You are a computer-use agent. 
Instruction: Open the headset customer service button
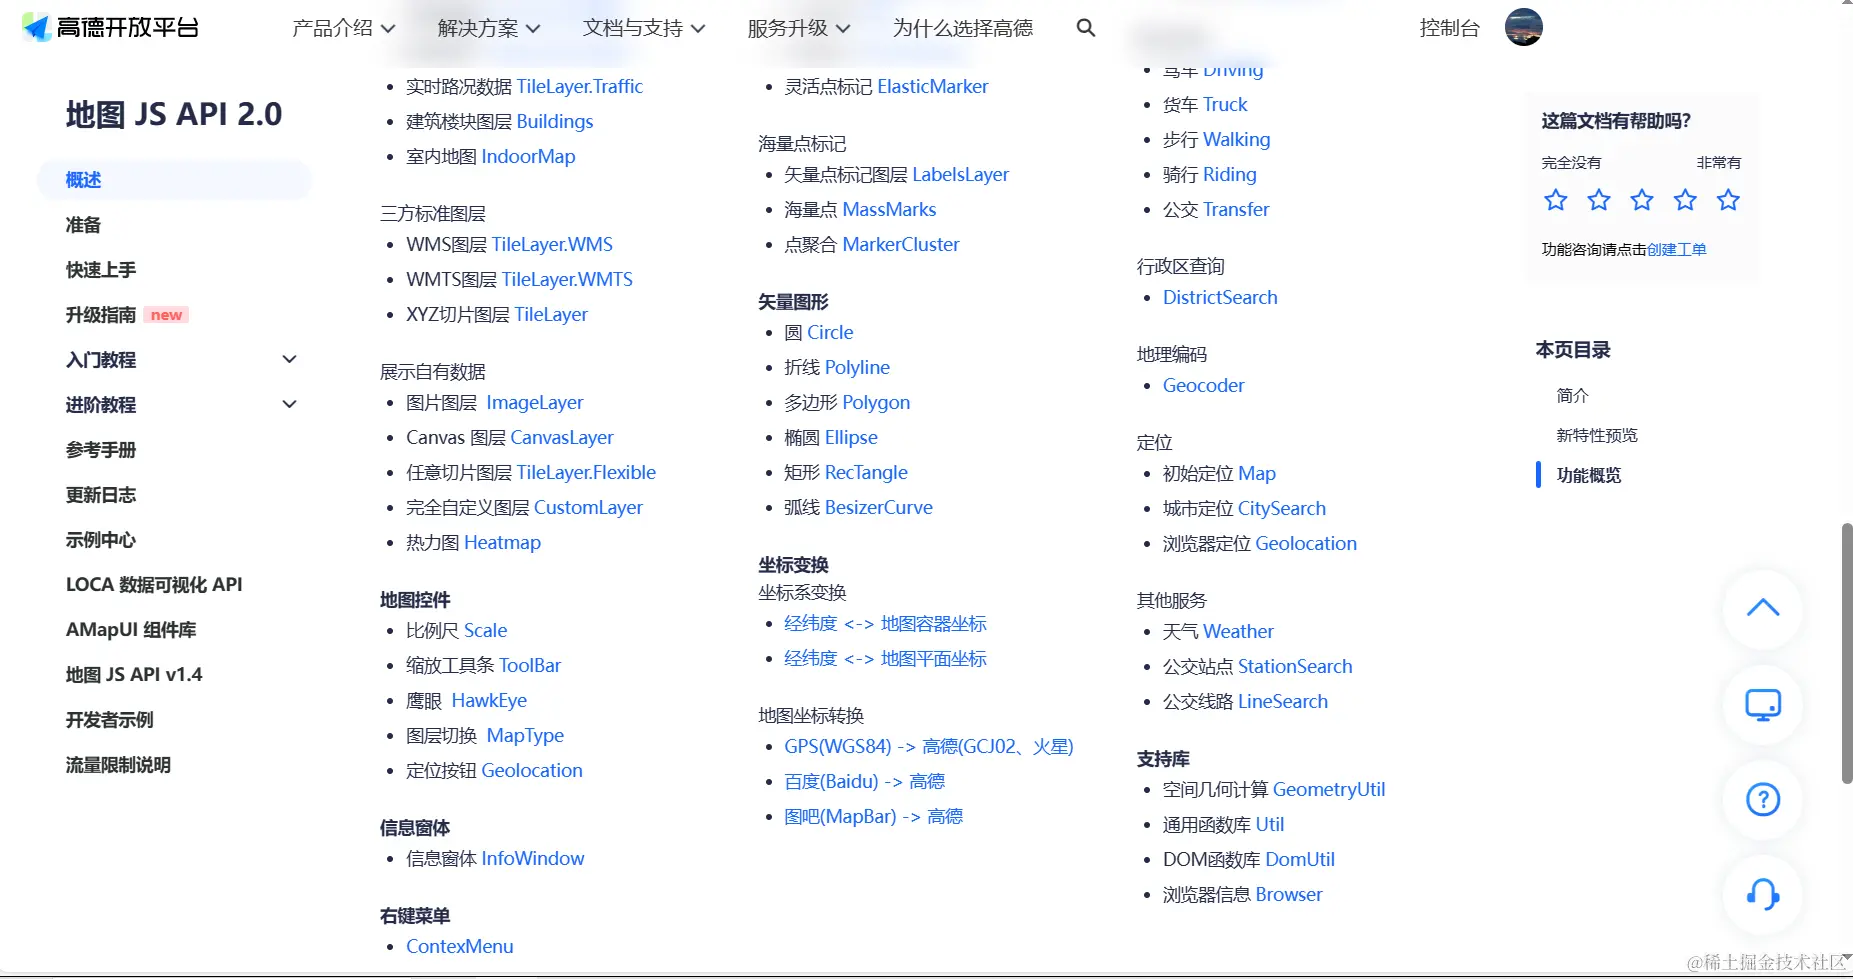[1763, 894]
